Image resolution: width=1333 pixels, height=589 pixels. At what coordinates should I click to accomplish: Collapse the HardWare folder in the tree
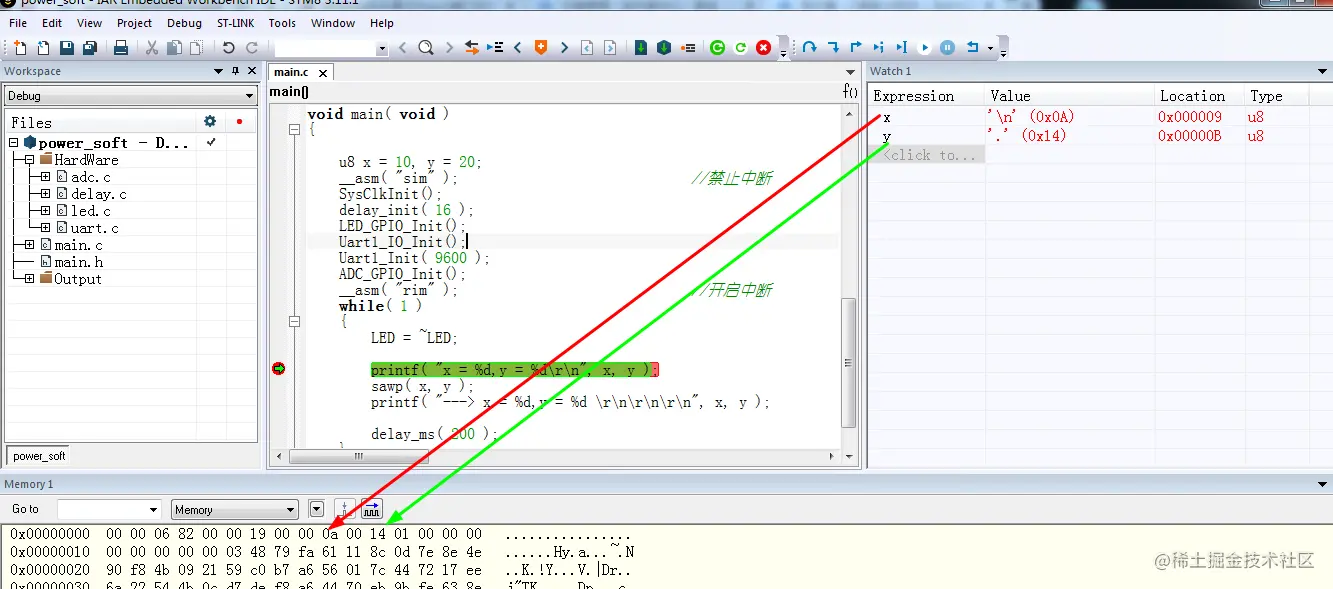[30, 160]
